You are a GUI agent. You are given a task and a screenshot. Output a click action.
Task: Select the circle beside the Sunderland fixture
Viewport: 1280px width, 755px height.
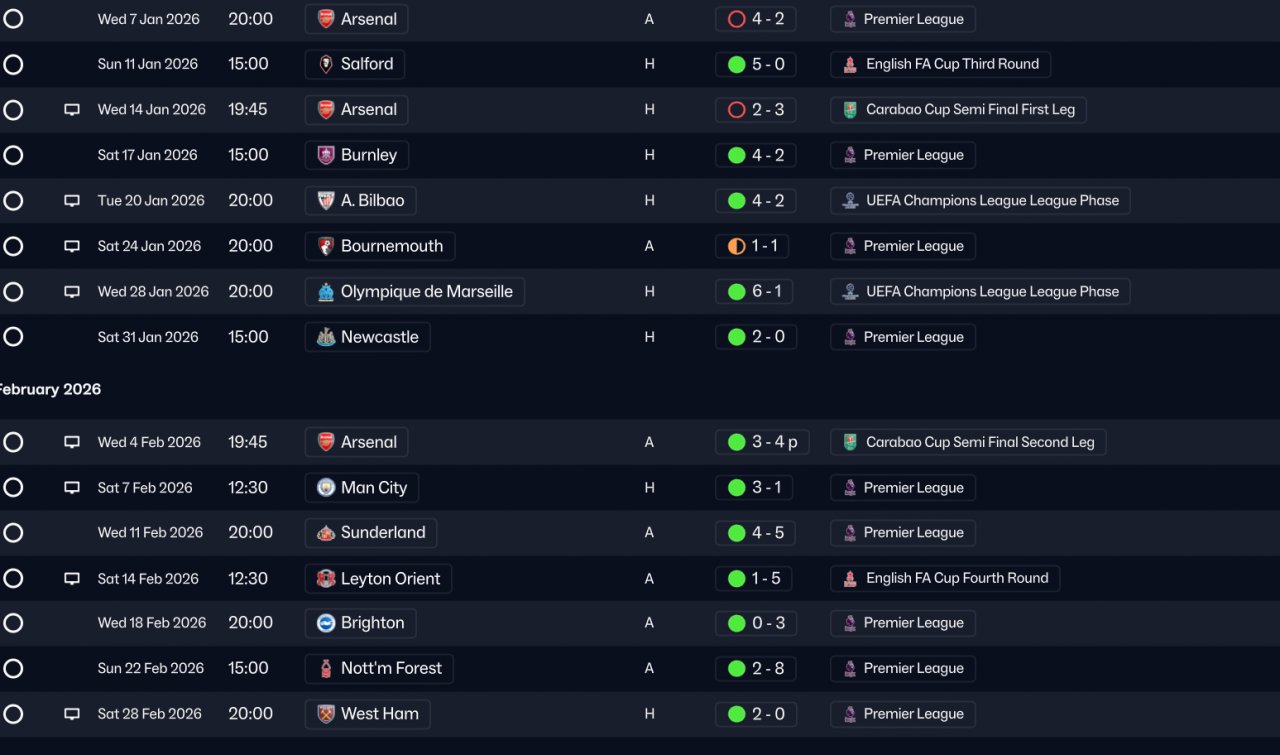click(13, 533)
